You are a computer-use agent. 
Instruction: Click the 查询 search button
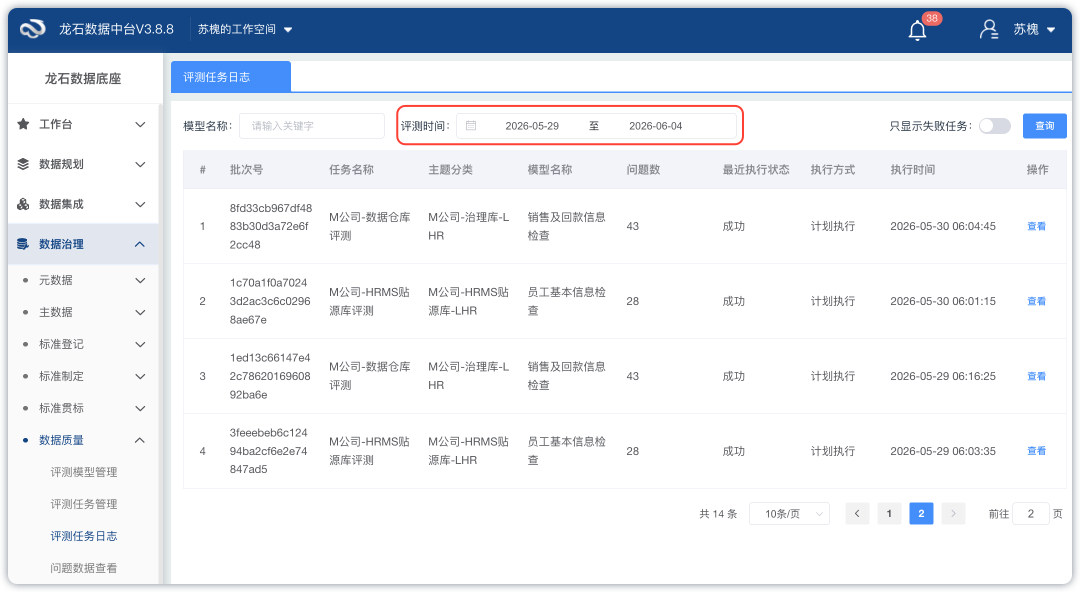tap(1045, 125)
